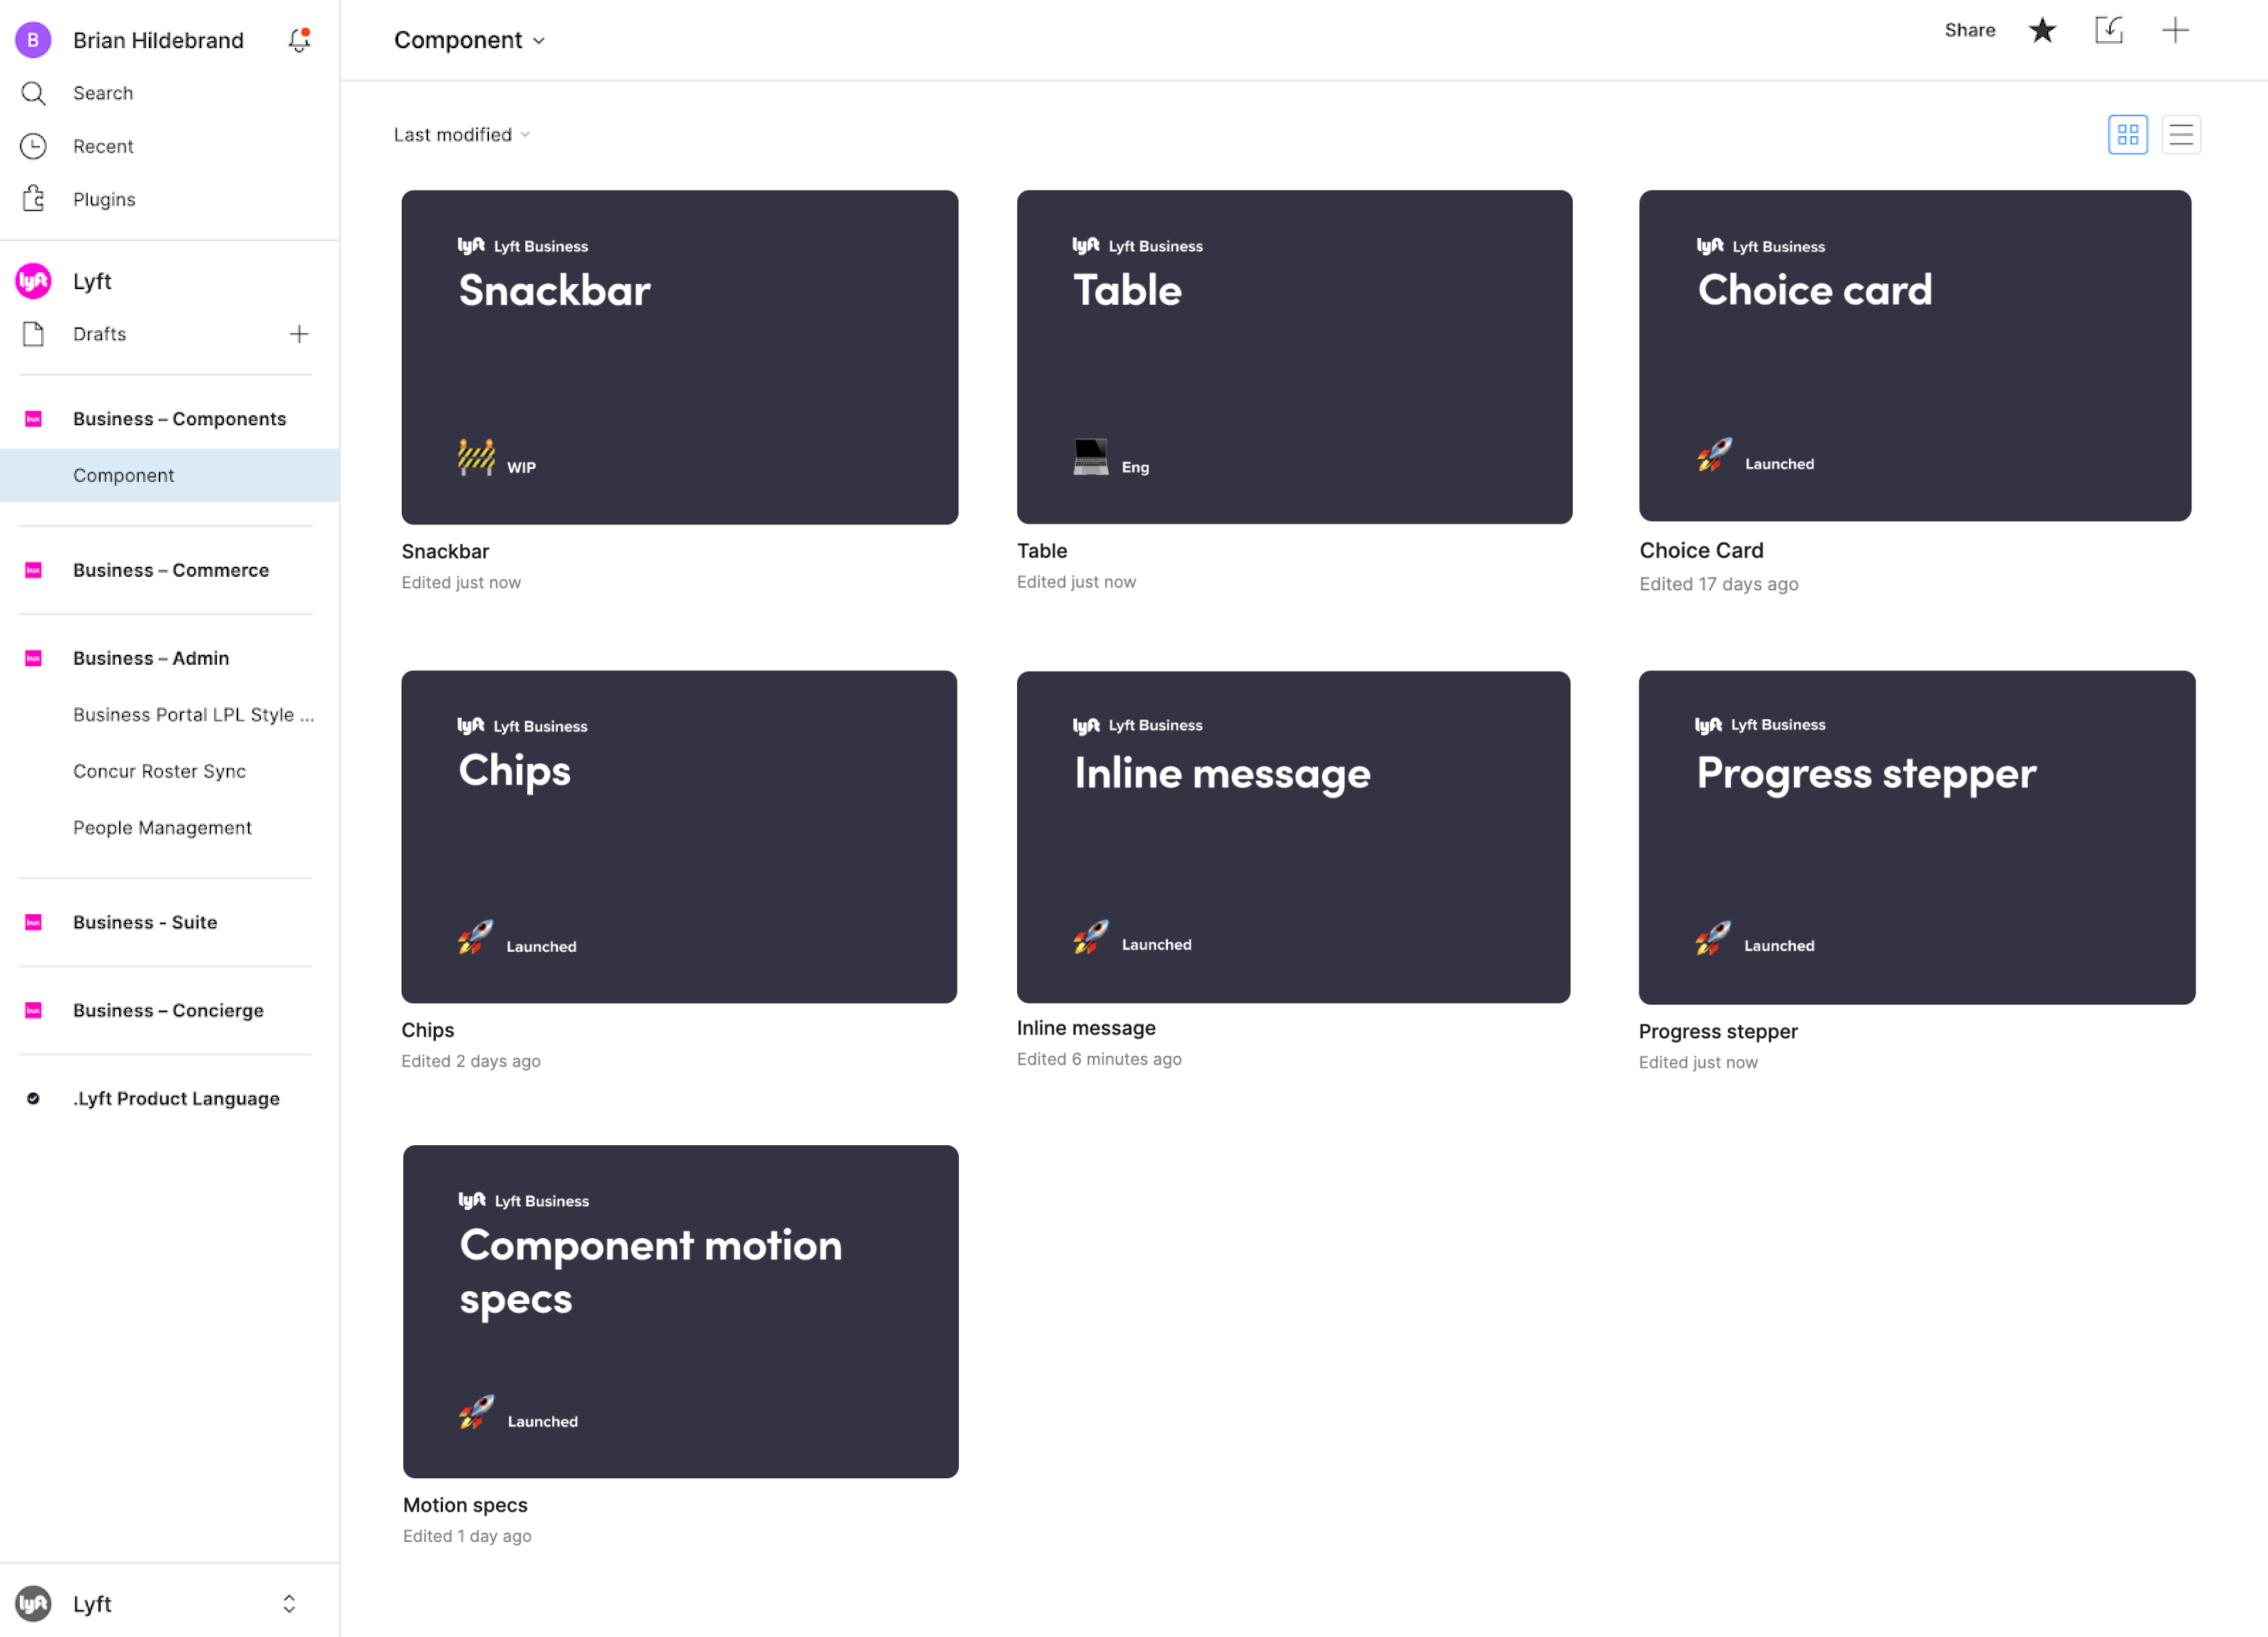
Task: Click the Chips file name below thumbnail
Action: pyautogui.click(x=427, y=1030)
